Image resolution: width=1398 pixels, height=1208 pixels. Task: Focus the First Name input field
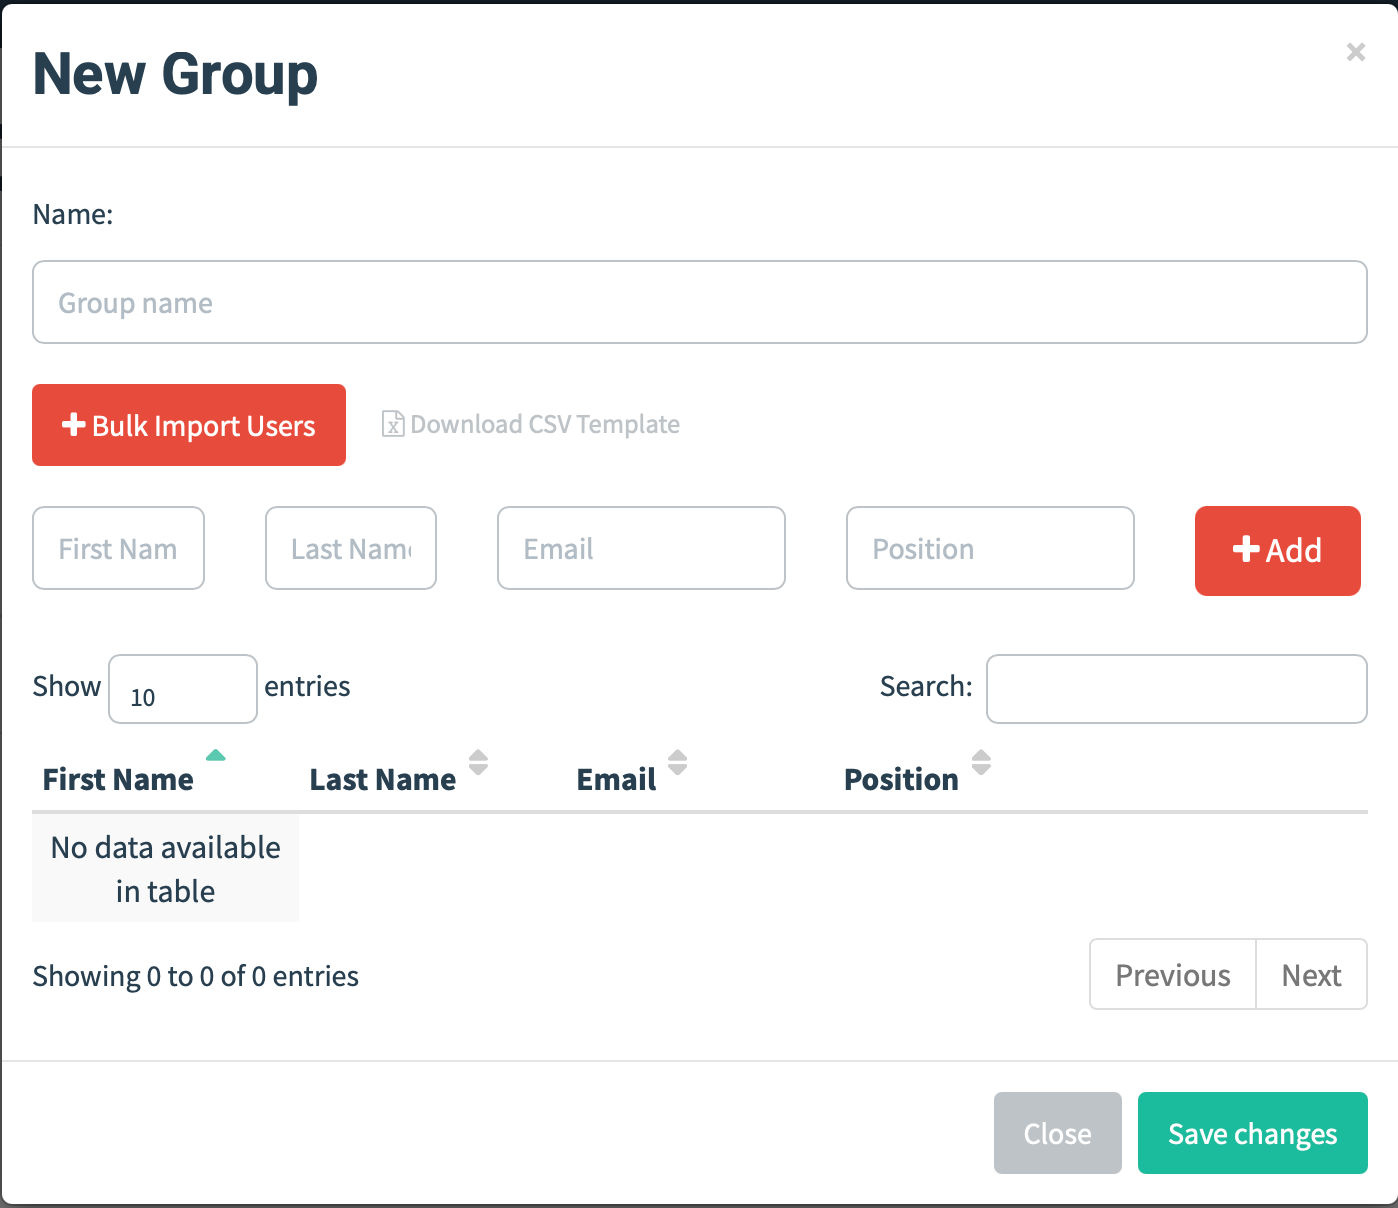[118, 548]
